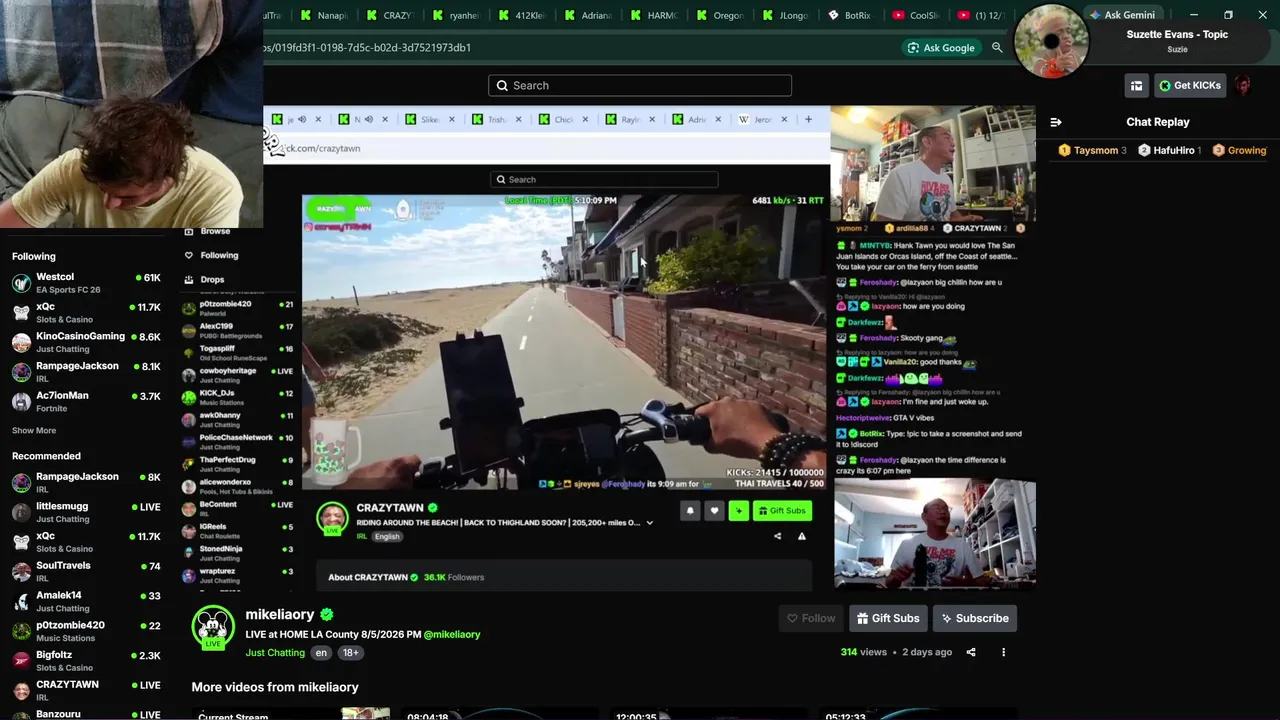Viewport: 1280px width, 720px height.
Task: Follow the mikeliaory channel
Action: 811,619
